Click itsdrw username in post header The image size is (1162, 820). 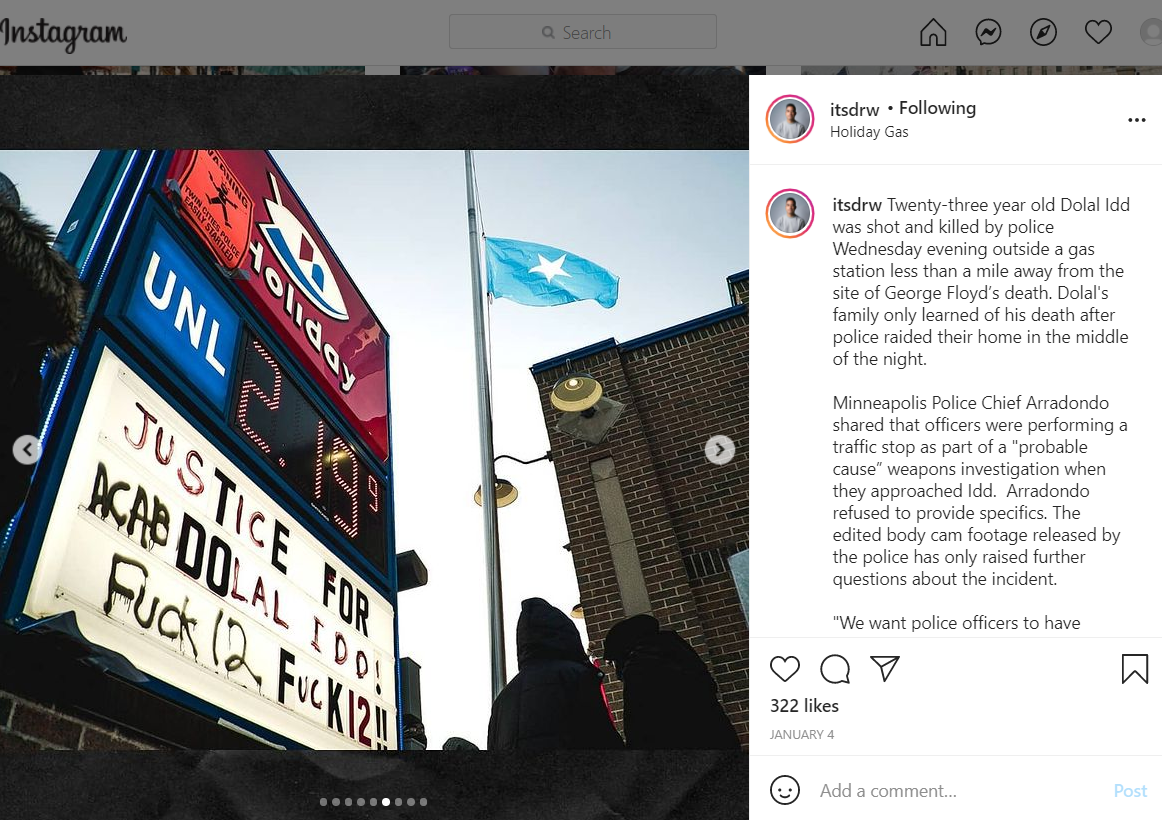coord(854,110)
